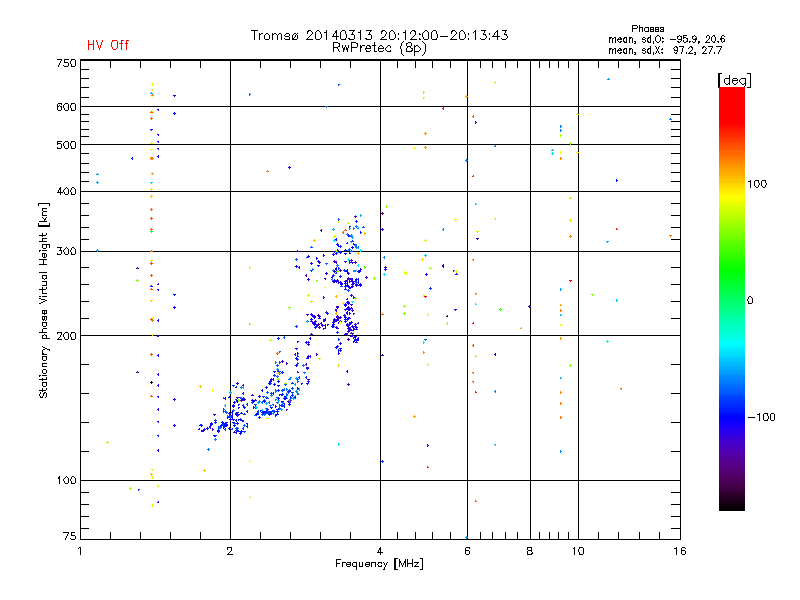Click the x-axis tick label '1'
This screenshot has width=800, height=600.
80,551
